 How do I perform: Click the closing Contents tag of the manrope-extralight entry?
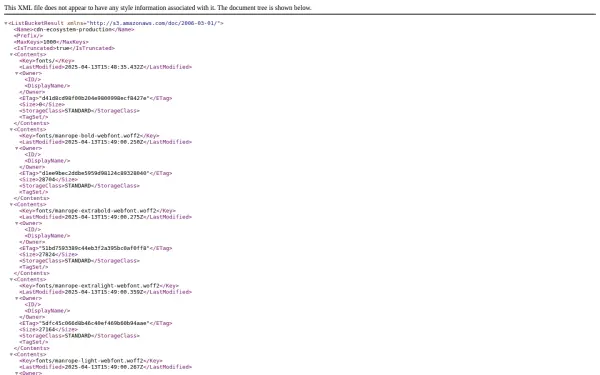tap(31, 349)
